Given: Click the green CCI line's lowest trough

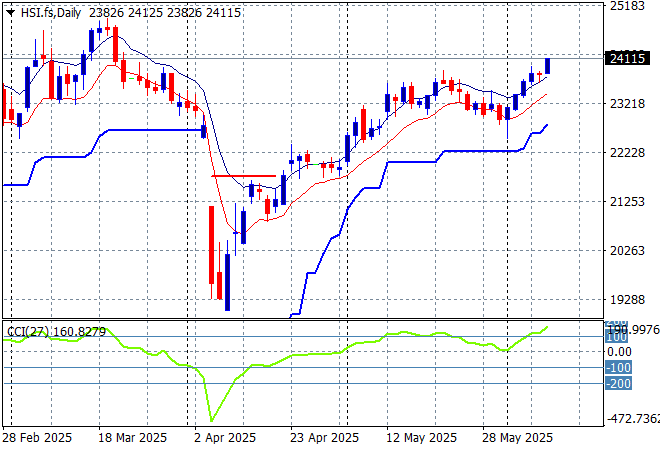Looking at the screenshot, I should tap(211, 420).
